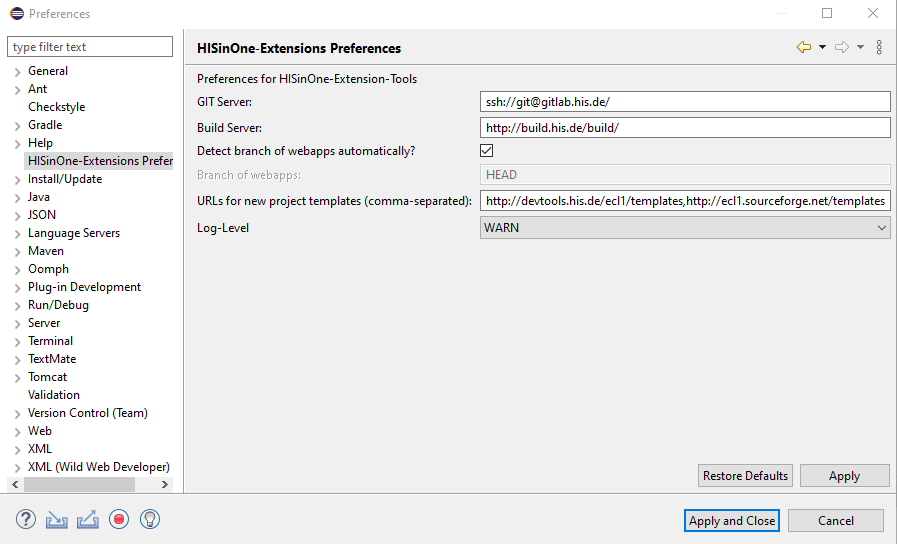This screenshot has height=544, width=897.
Task: Expand the Java tree node
Action: (18, 198)
